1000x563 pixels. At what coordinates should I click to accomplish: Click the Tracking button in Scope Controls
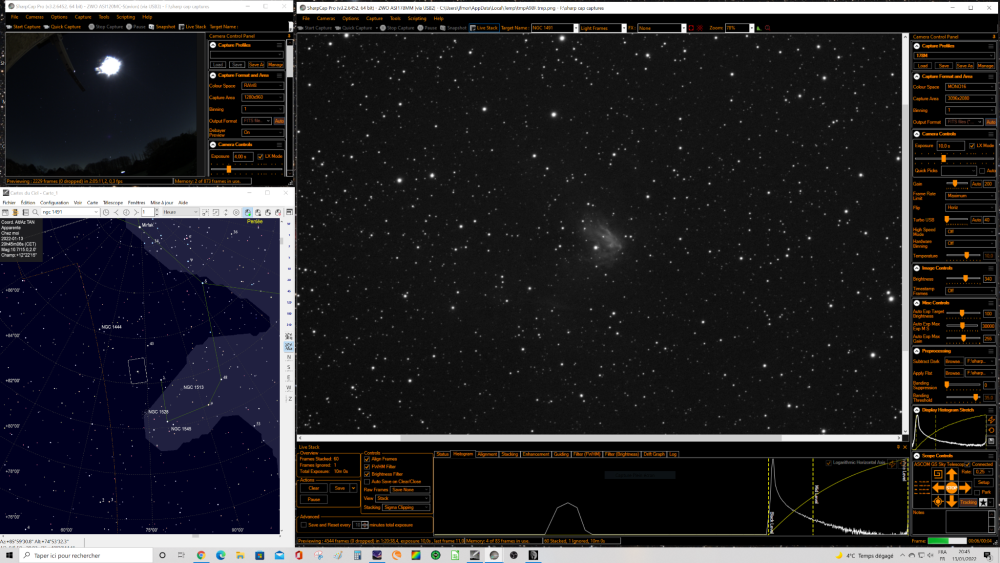[x=968, y=502]
